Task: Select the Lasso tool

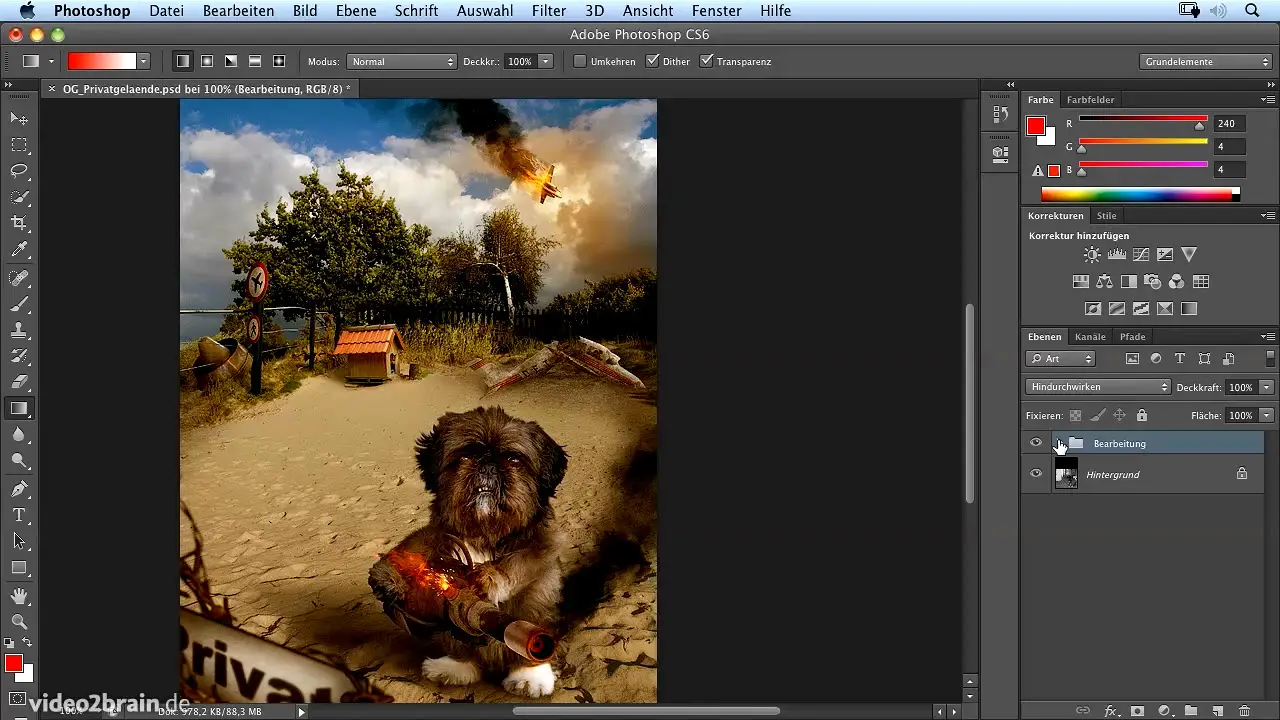Action: coord(19,171)
